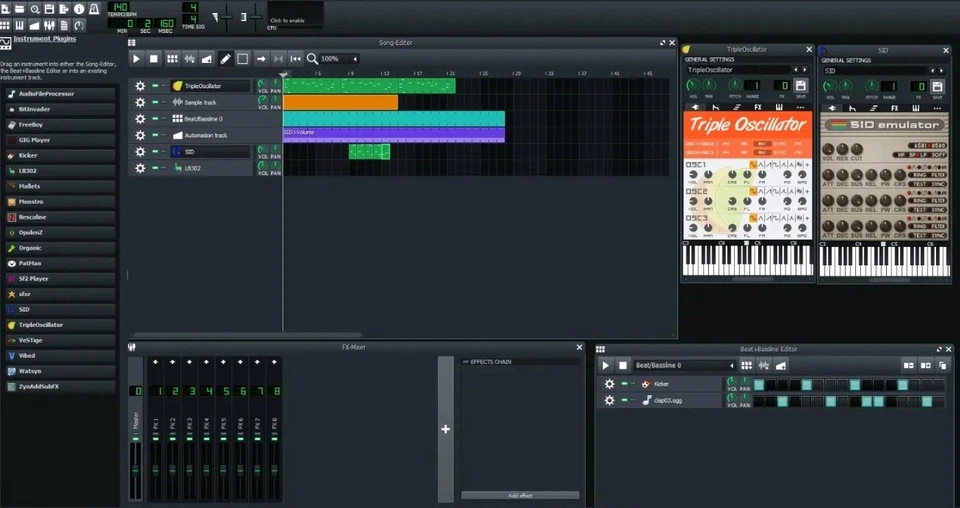This screenshot has height=508, width=960.
Task: Add sample track in Song-Editor toolbar
Action: (190, 59)
